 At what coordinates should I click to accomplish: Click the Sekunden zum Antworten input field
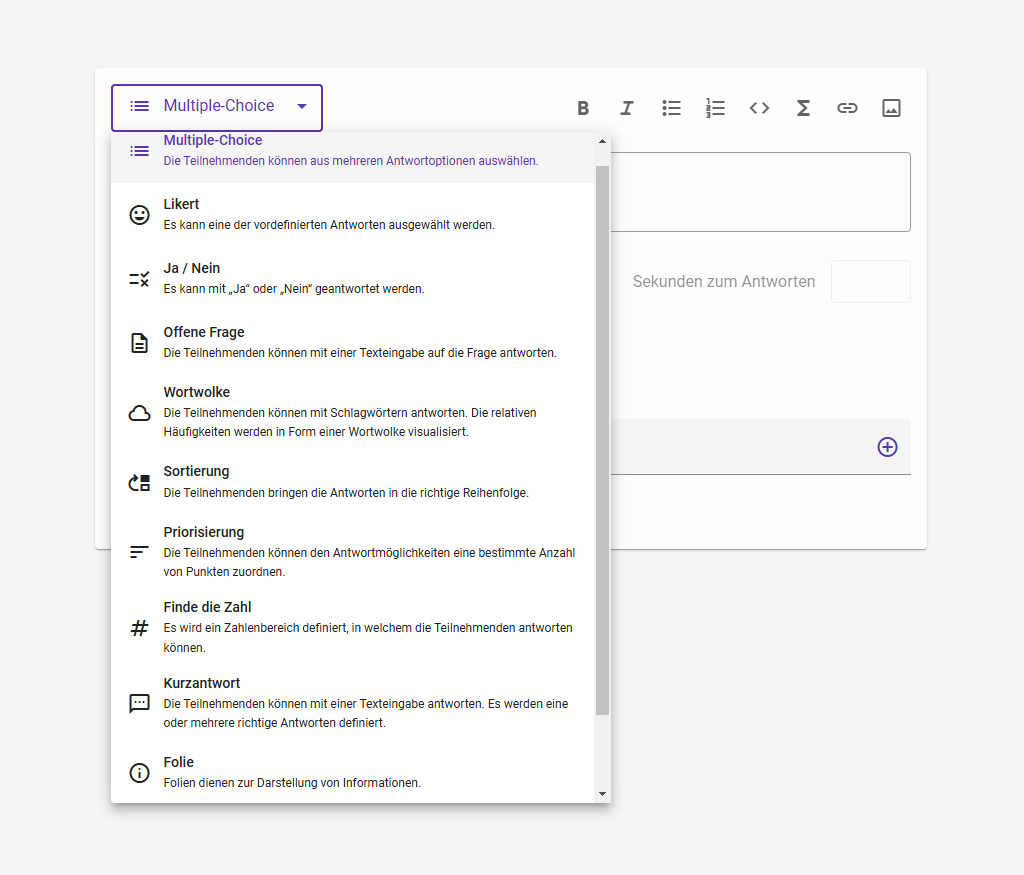(870, 282)
